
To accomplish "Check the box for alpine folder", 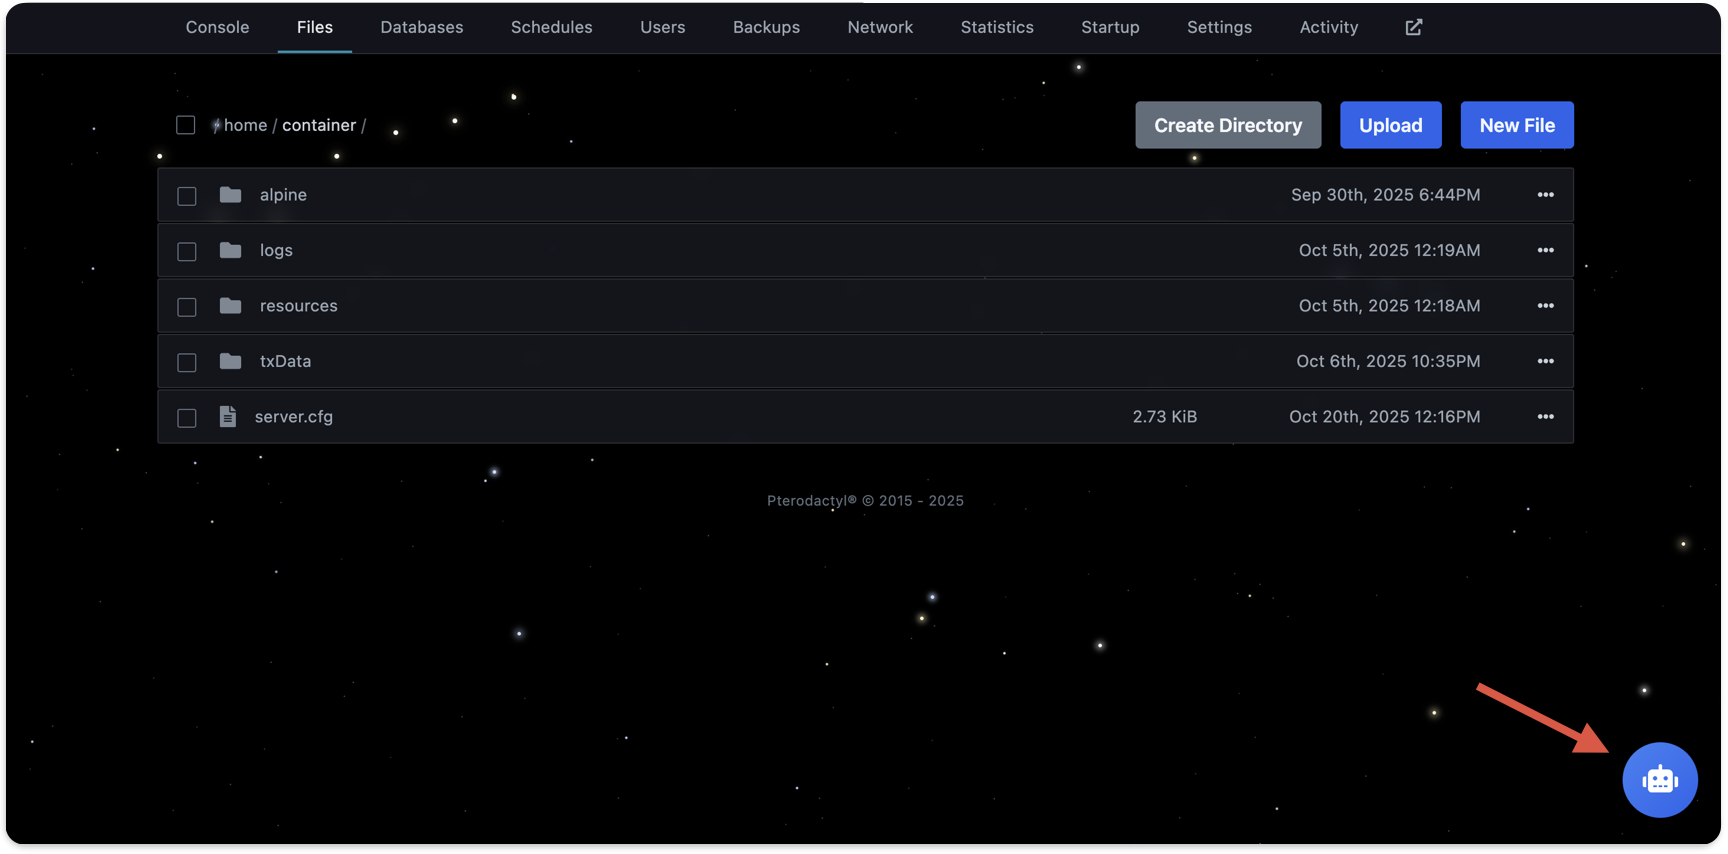I will pos(187,196).
